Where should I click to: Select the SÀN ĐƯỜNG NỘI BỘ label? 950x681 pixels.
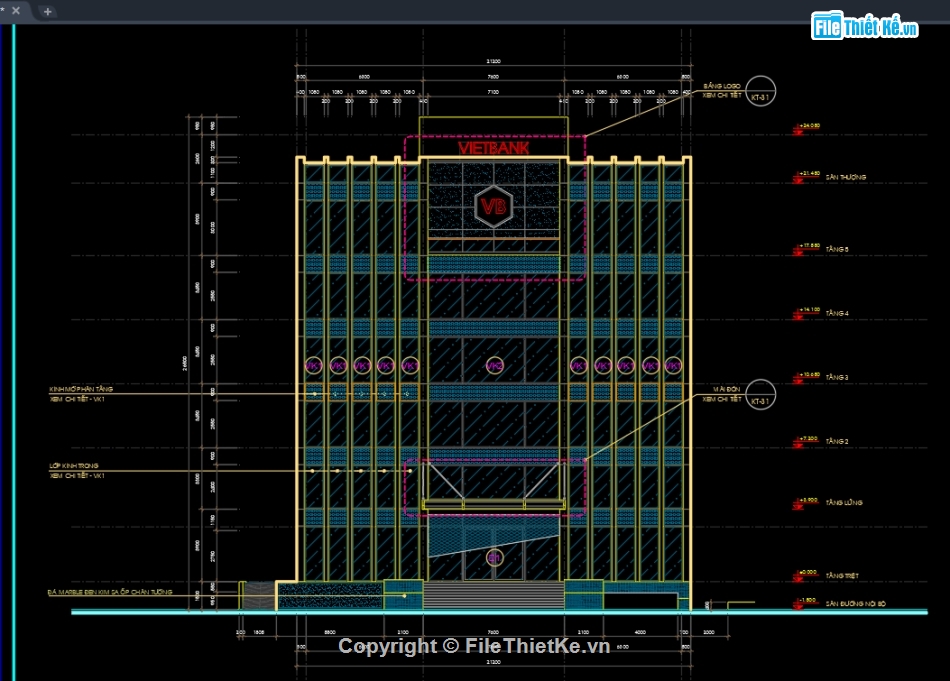(x=855, y=603)
